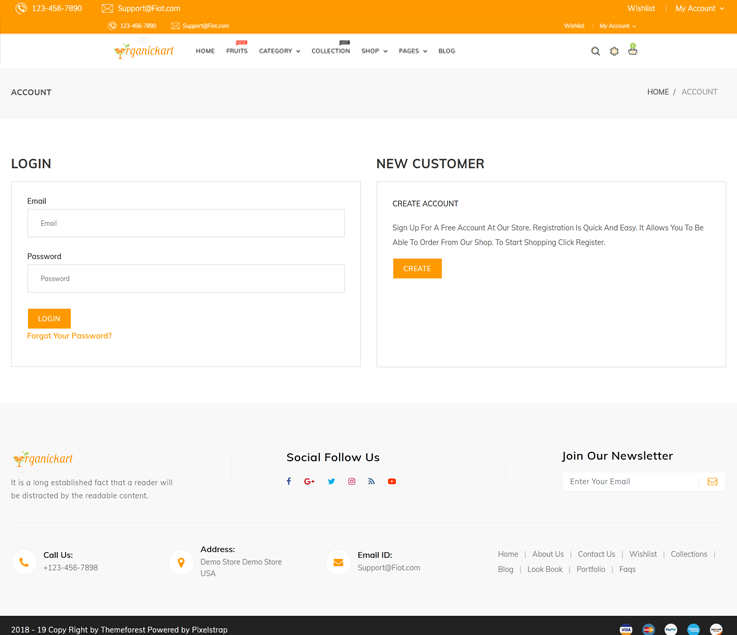Open the Google Plus social icon
Screen dimensions: 737x635
(x=309, y=481)
